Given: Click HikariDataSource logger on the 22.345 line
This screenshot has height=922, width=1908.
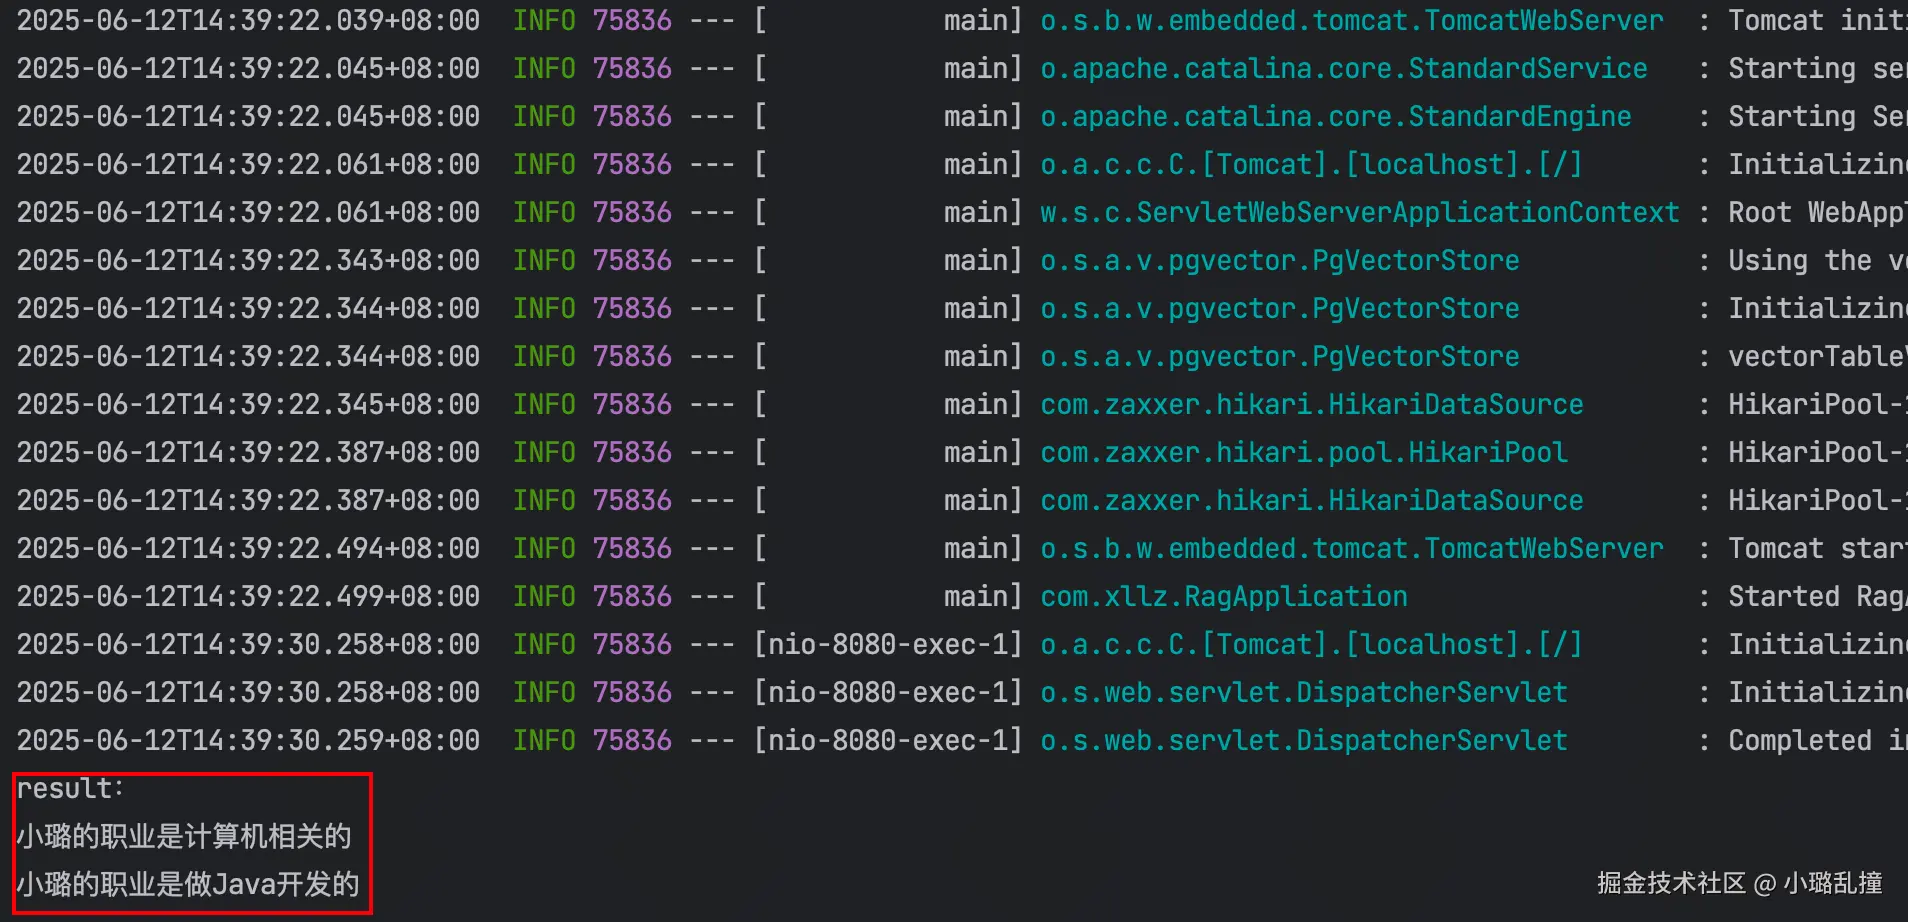Looking at the screenshot, I should click(1311, 404).
